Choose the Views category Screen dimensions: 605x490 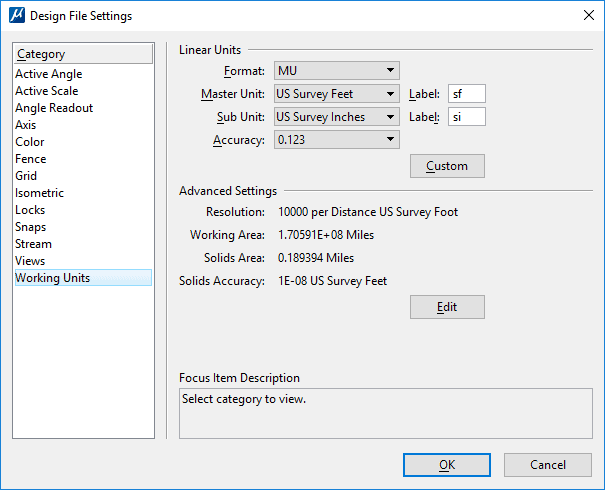(30, 261)
